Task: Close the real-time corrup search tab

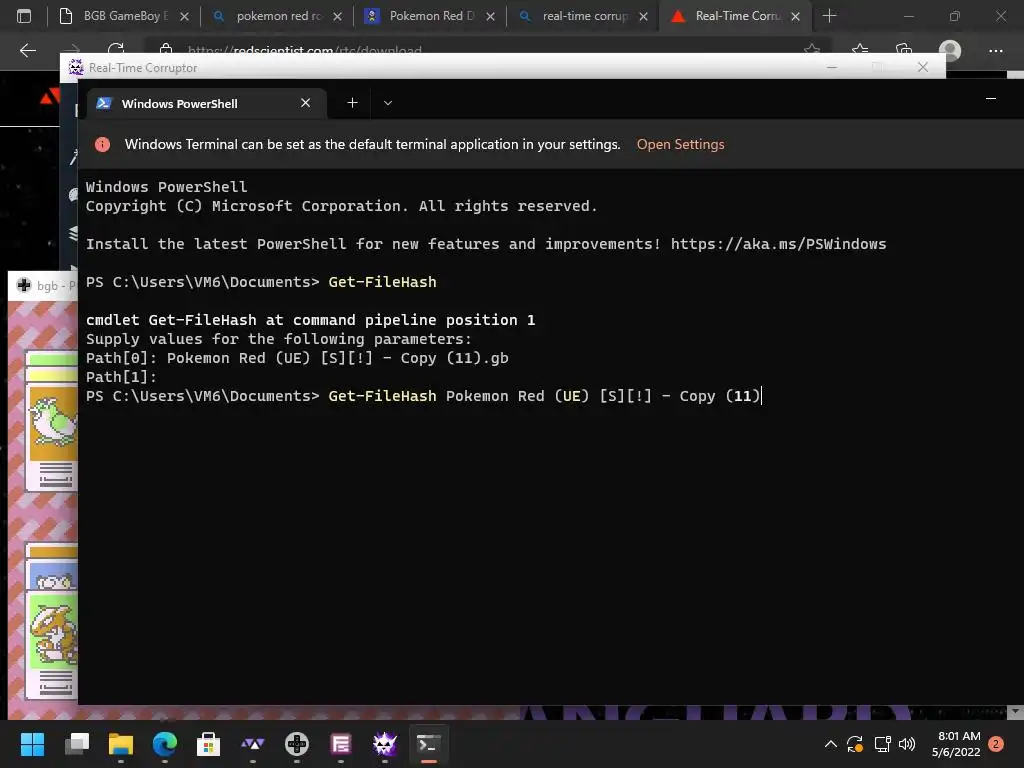Action: (643, 16)
